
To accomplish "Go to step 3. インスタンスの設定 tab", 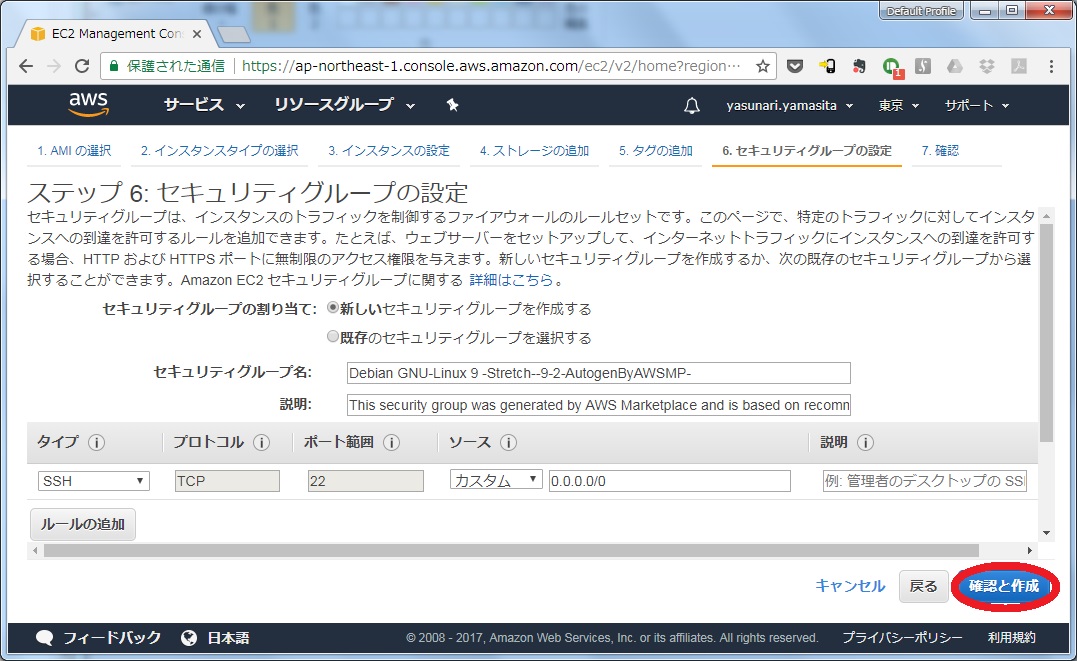I will [x=389, y=150].
